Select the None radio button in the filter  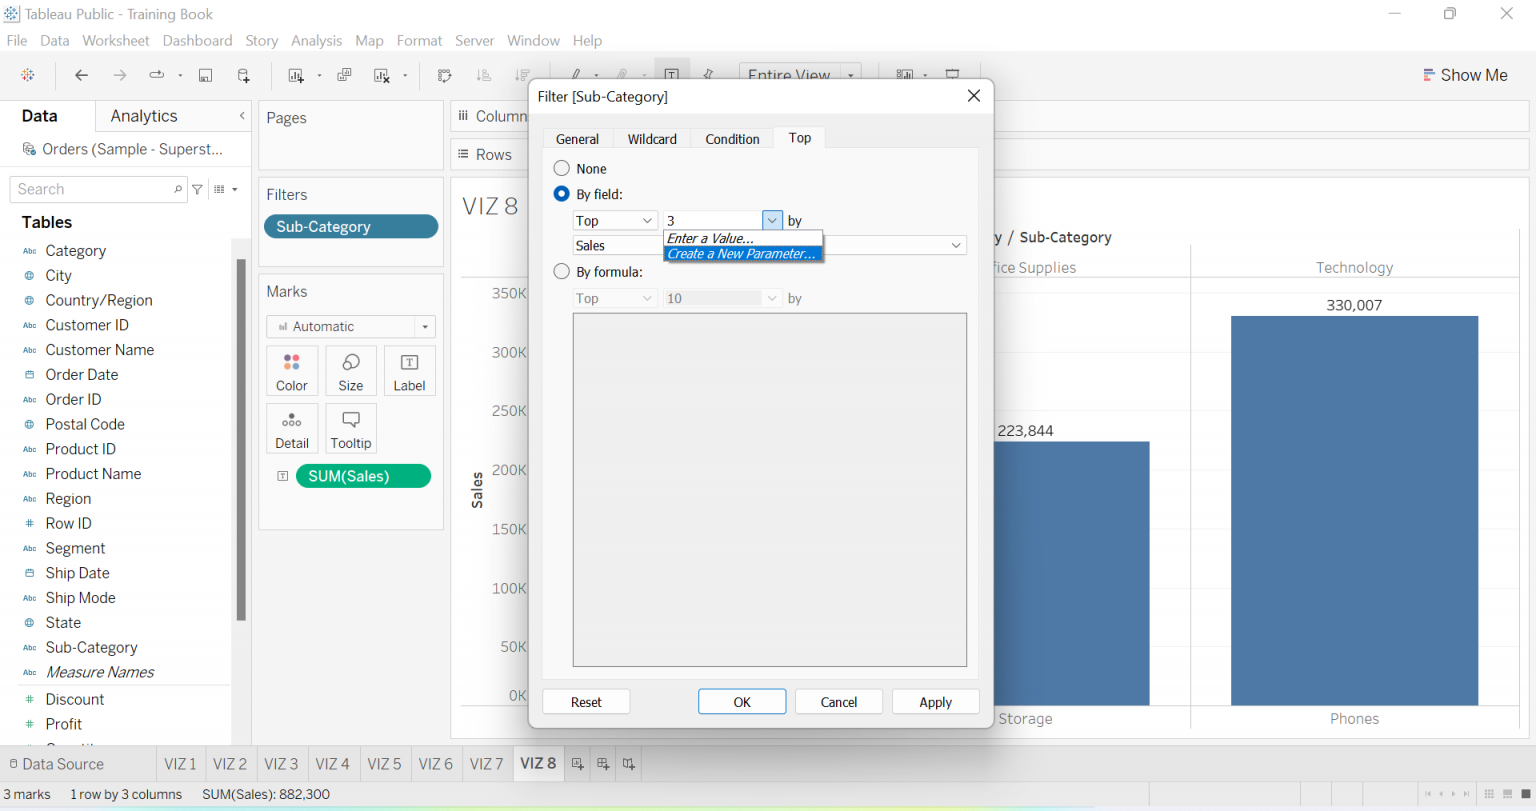pyautogui.click(x=561, y=168)
